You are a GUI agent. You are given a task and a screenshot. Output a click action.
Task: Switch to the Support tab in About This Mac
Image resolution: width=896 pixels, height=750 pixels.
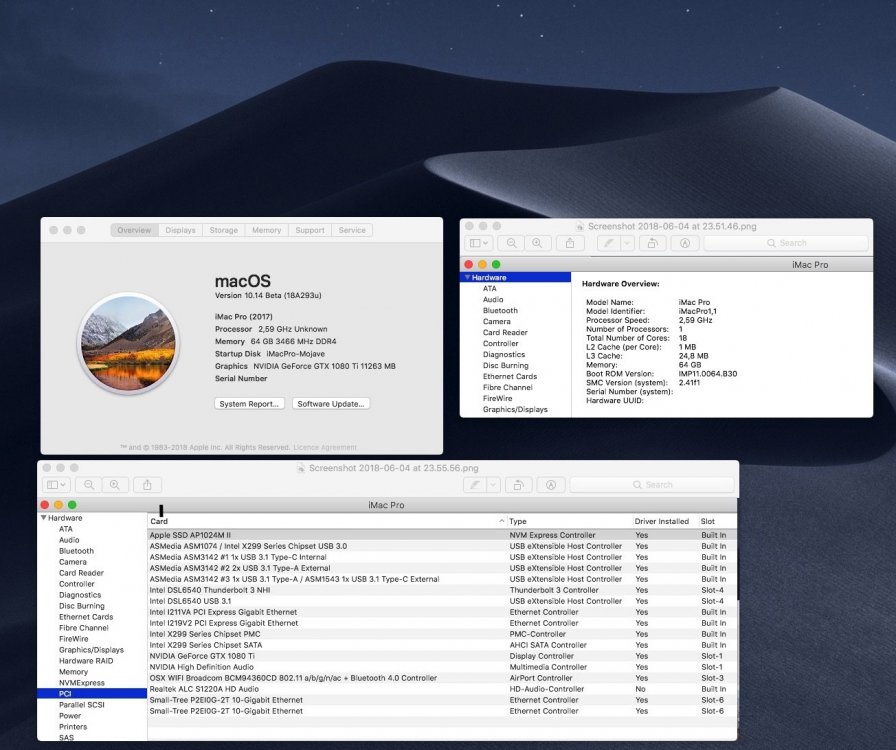point(310,230)
